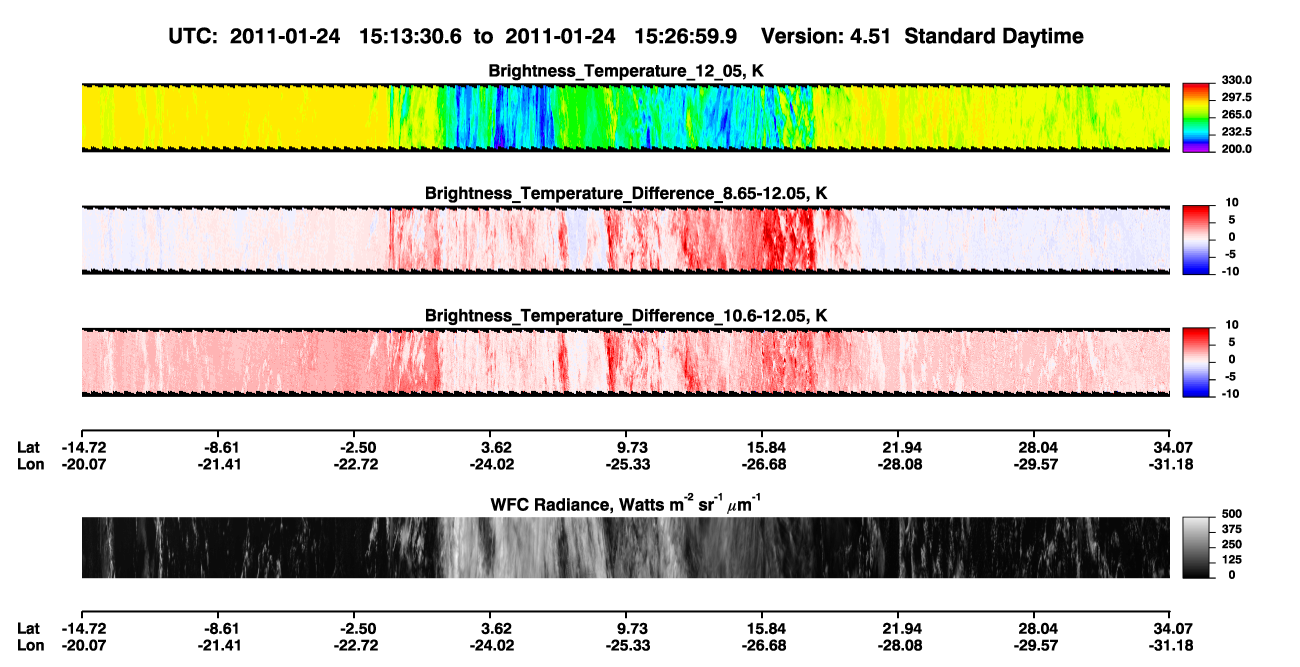
Task: Click the "125" label on the WFC colorbar
Action: click(1232, 560)
